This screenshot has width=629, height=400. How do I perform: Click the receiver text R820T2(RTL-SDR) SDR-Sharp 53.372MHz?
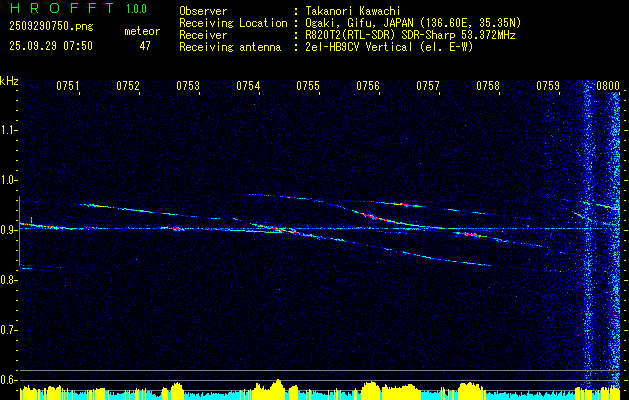409,35
